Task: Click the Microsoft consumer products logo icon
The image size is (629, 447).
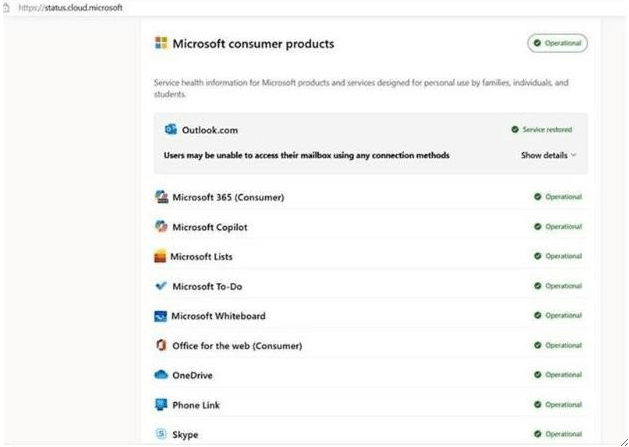Action: (x=161, y=43)
